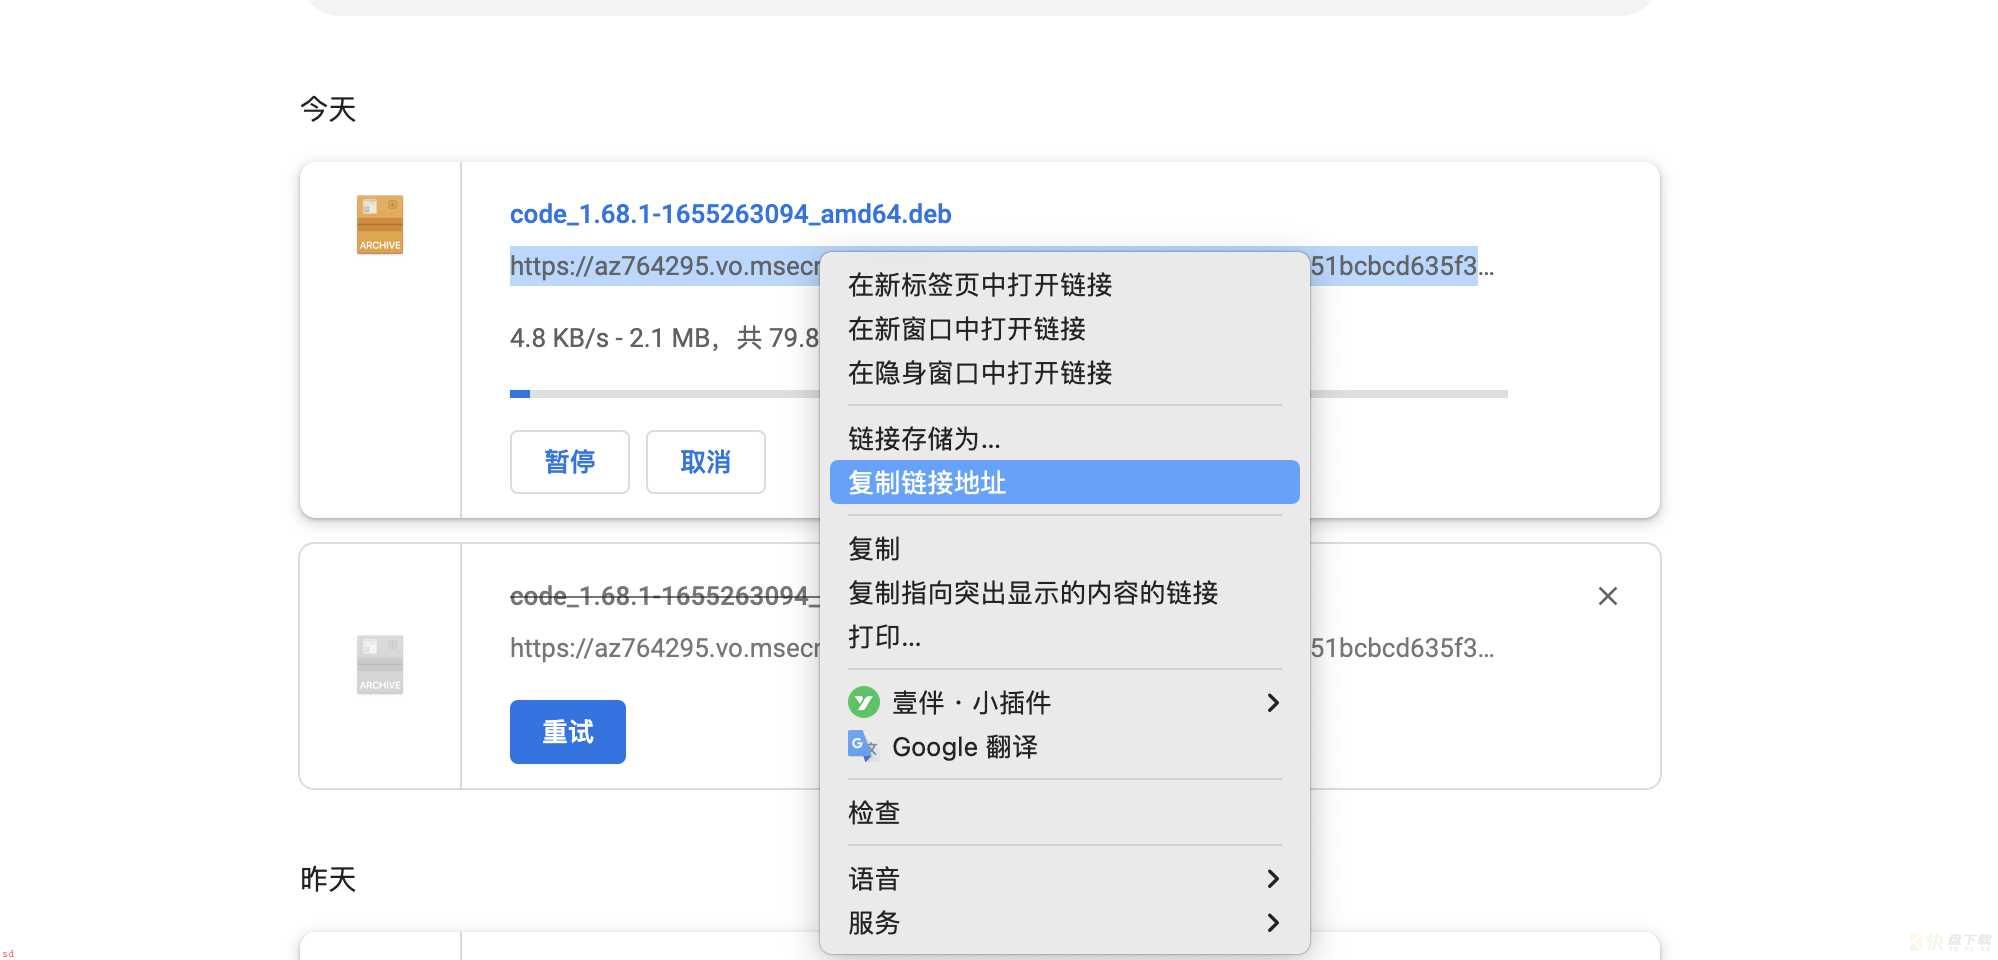The image size is (1998, 960).
Task: Click the archive icon of the active download
Action: tap(380, 224)
